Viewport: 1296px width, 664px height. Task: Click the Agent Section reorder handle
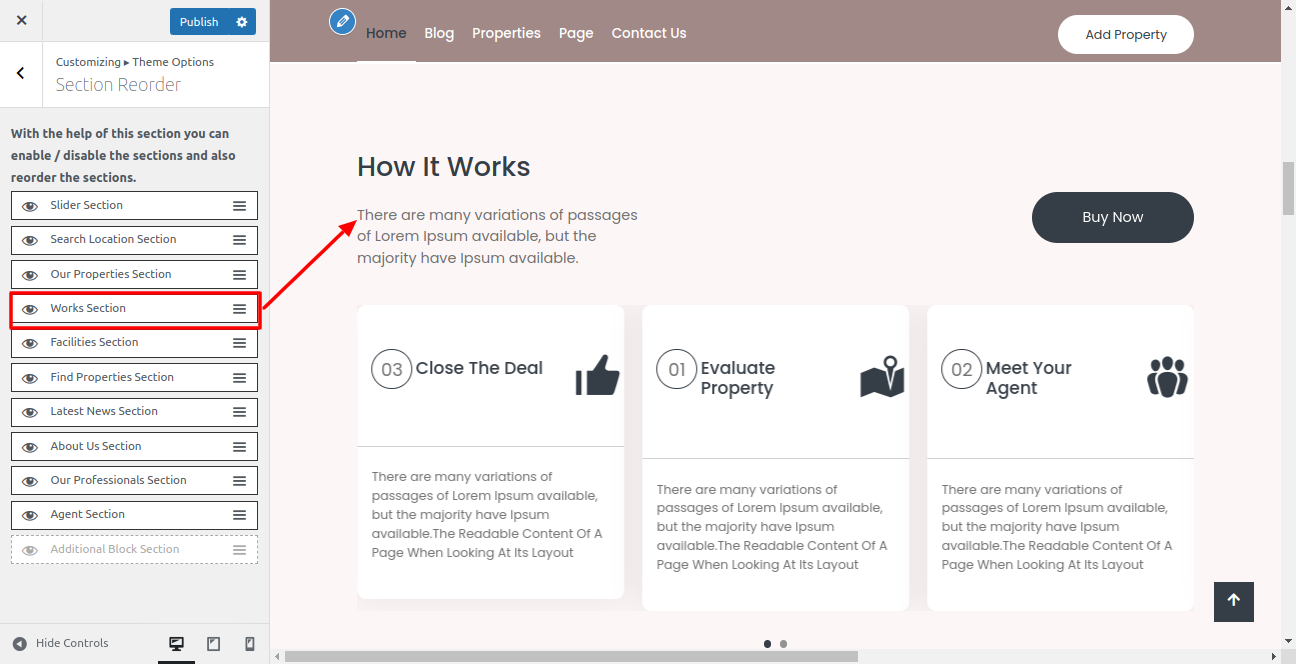pyautogui.click(x=240, y=515)
